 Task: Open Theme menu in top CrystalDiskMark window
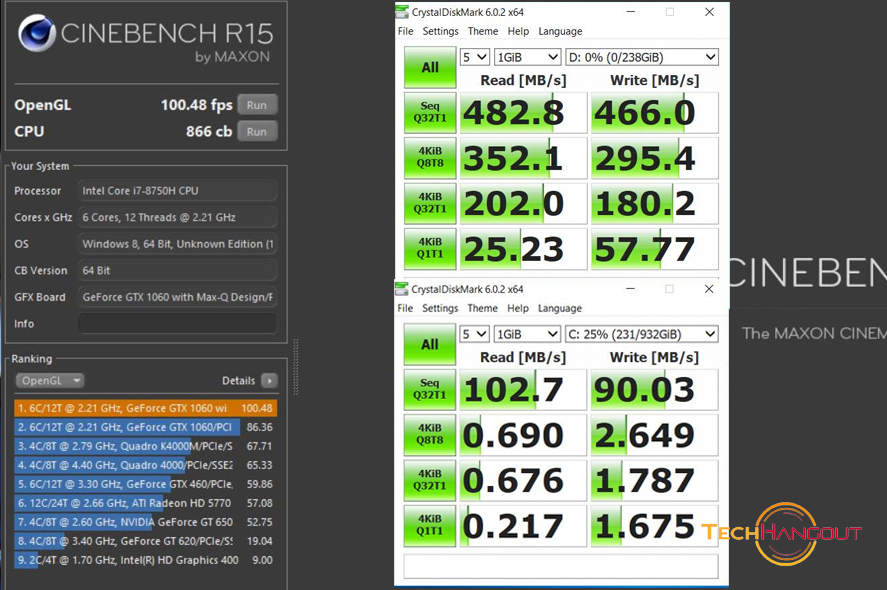483,31
